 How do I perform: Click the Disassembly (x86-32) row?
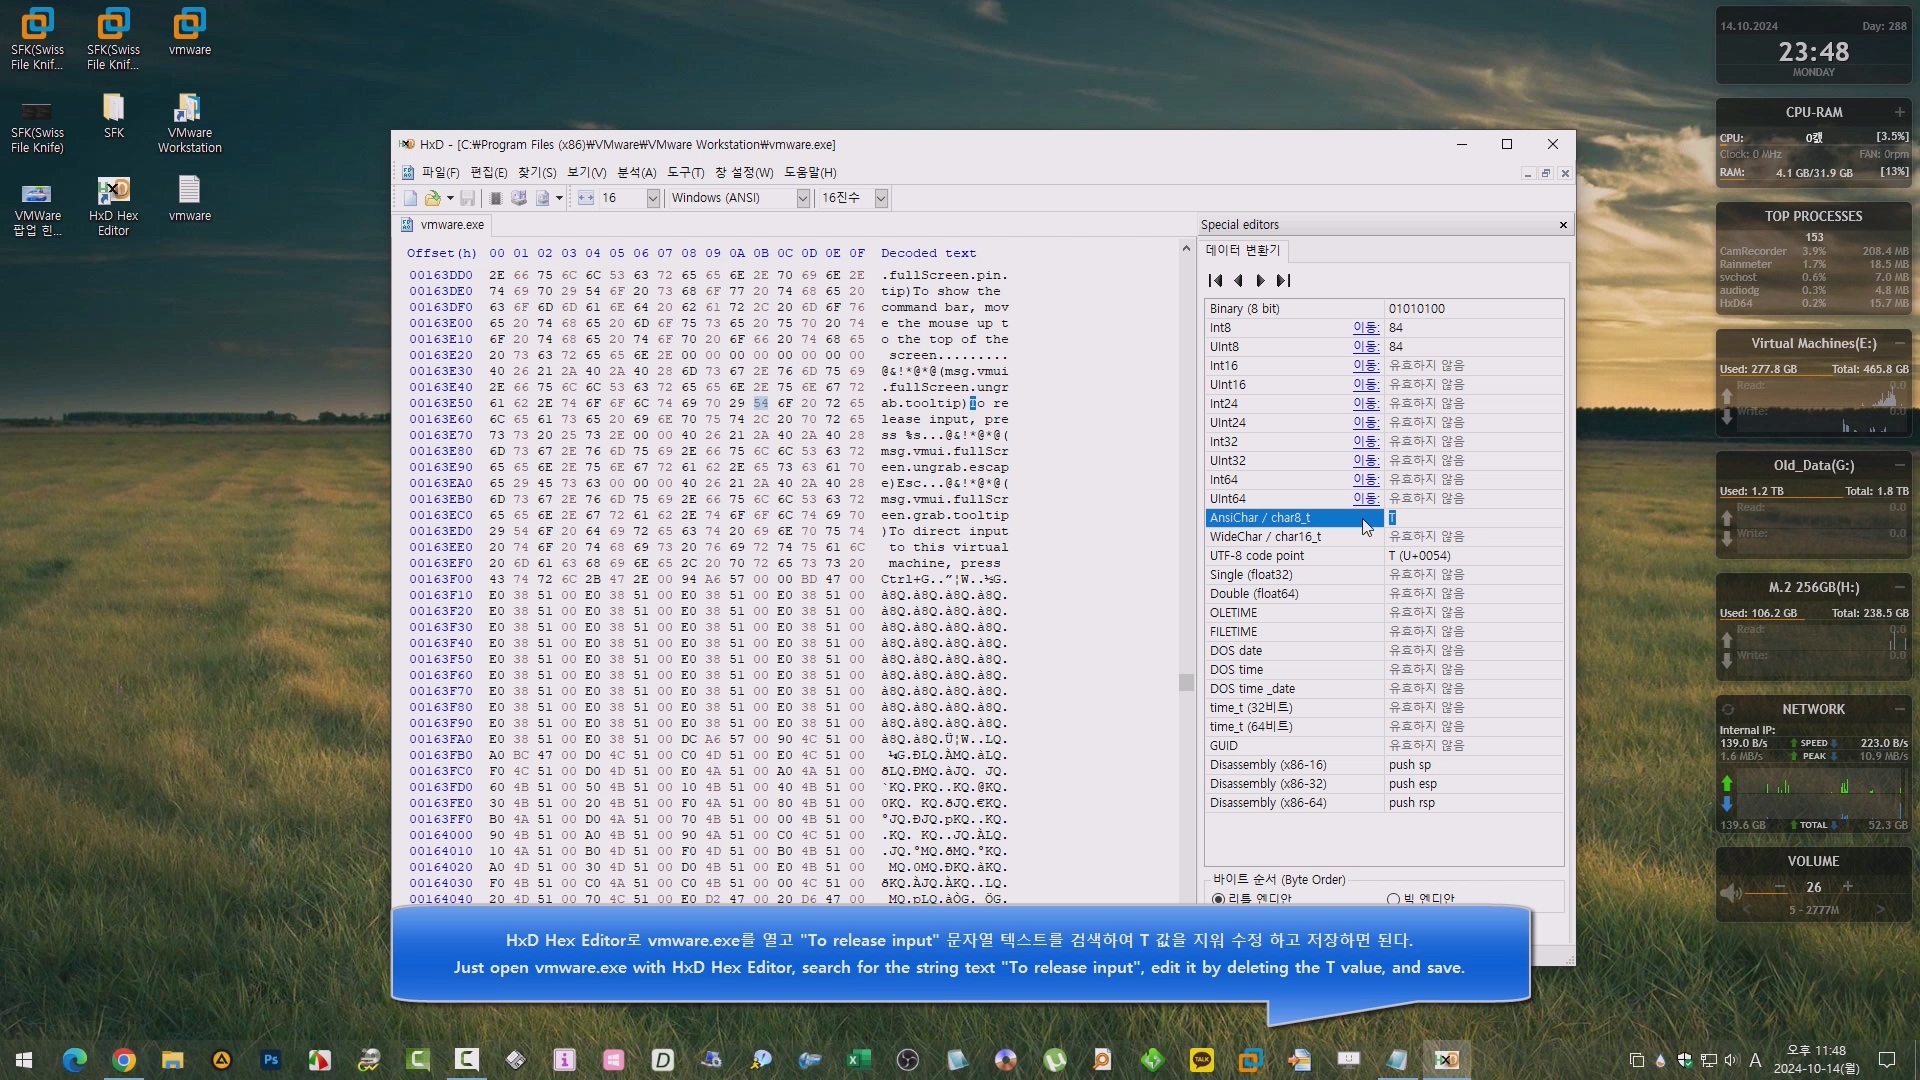[x=1384, y=784]
